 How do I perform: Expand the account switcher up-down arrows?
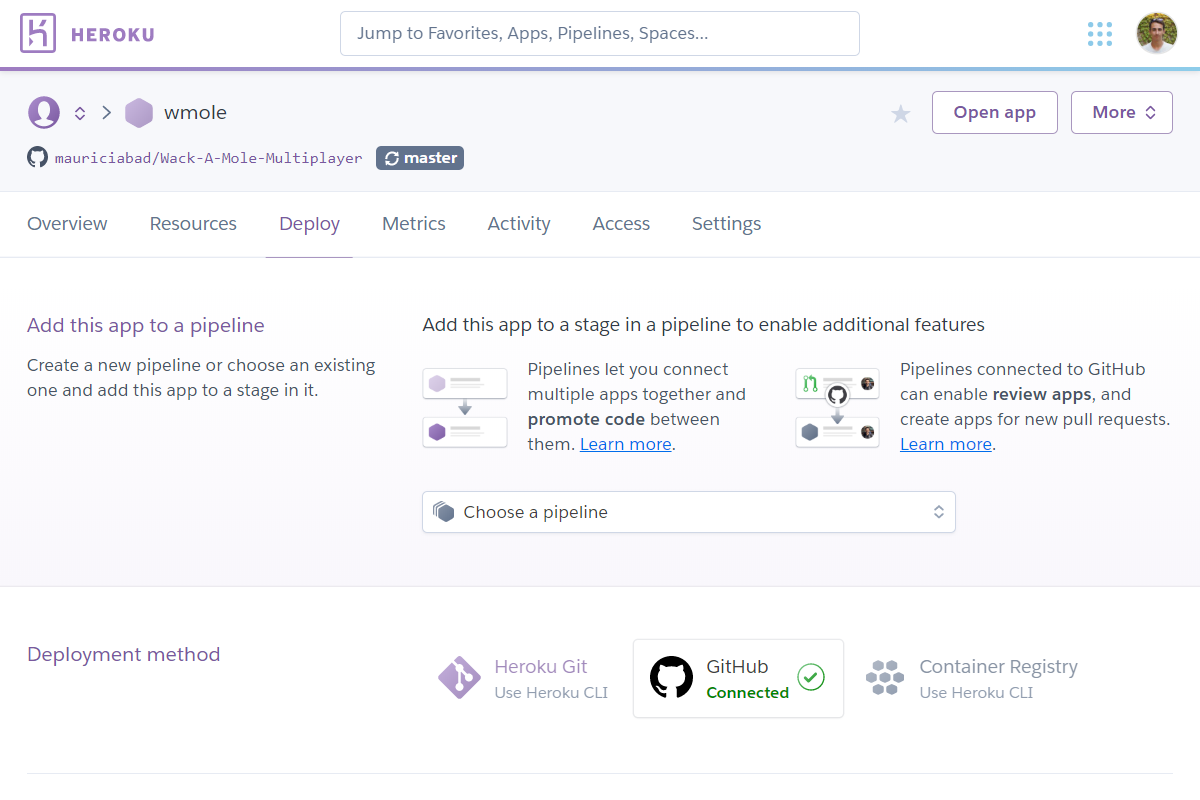coord(80,113)
